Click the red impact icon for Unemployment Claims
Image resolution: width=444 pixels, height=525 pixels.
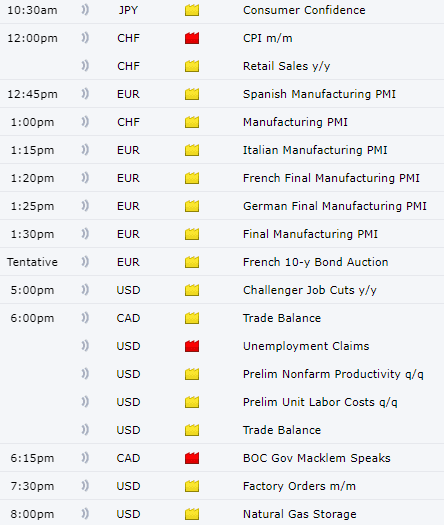[192, 346]
